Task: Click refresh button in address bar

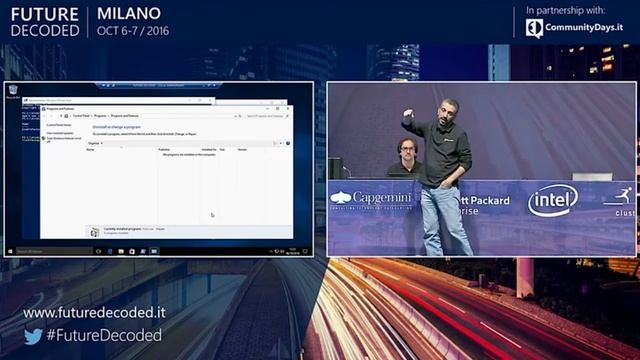Action: [x=240, y=116]
